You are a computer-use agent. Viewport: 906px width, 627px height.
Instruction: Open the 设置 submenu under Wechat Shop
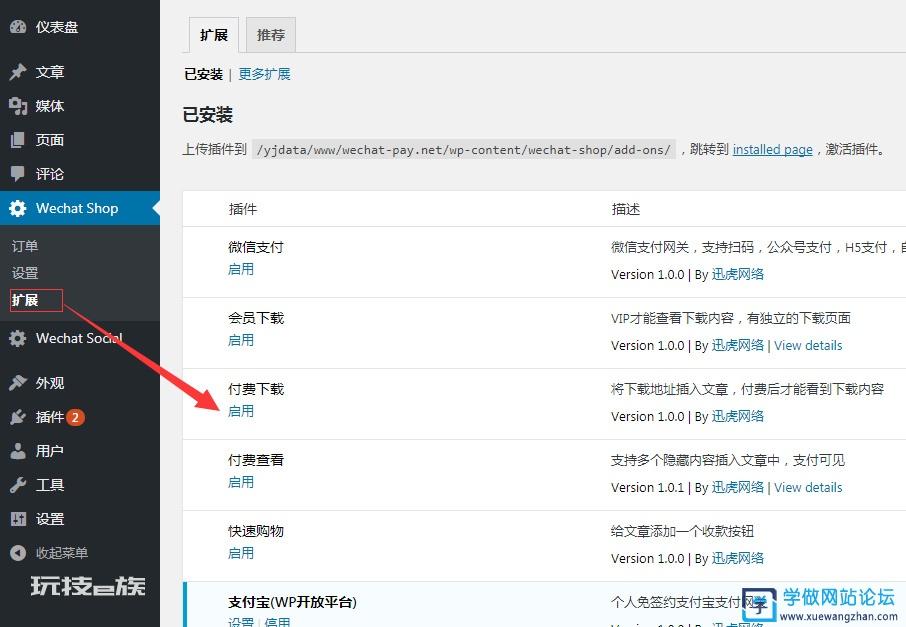(25, 273)
